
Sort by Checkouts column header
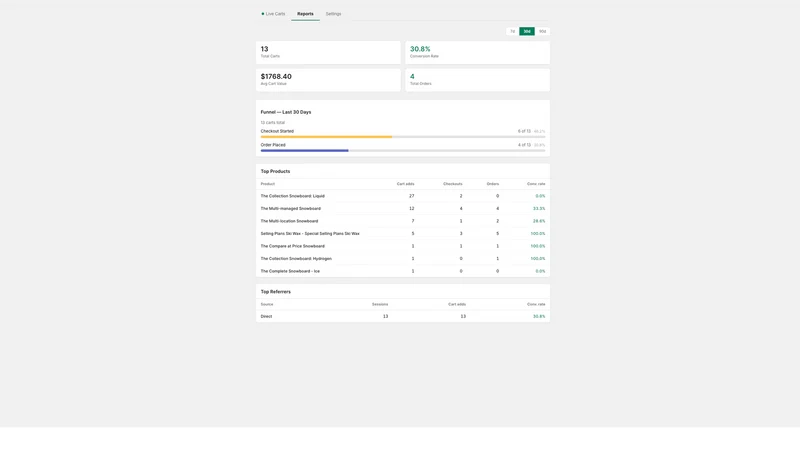453,184
